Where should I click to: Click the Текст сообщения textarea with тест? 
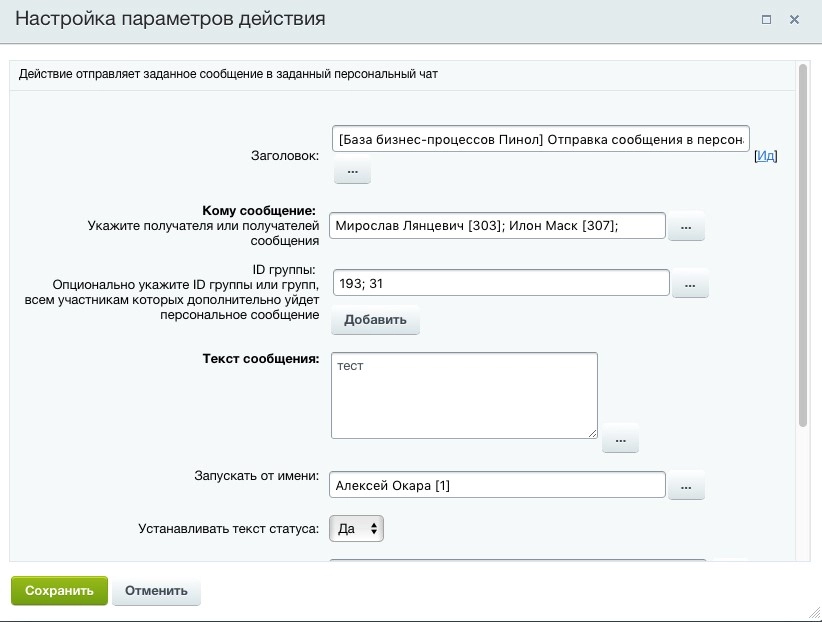[x=463, y=394]
